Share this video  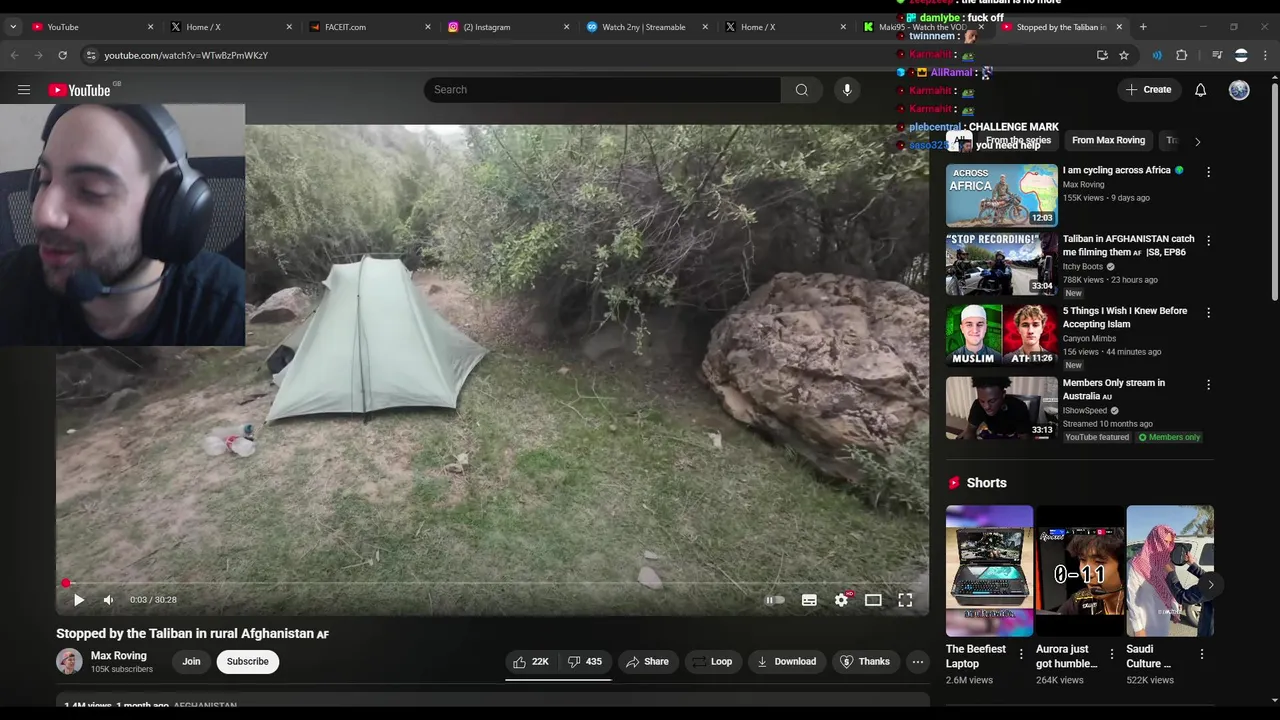click(x=647, y=662)
